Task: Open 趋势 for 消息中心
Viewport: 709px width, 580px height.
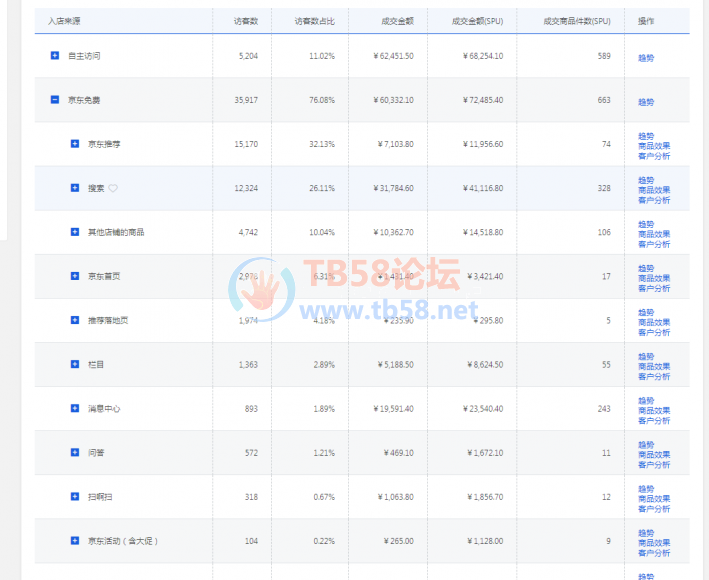Action: 646,401
